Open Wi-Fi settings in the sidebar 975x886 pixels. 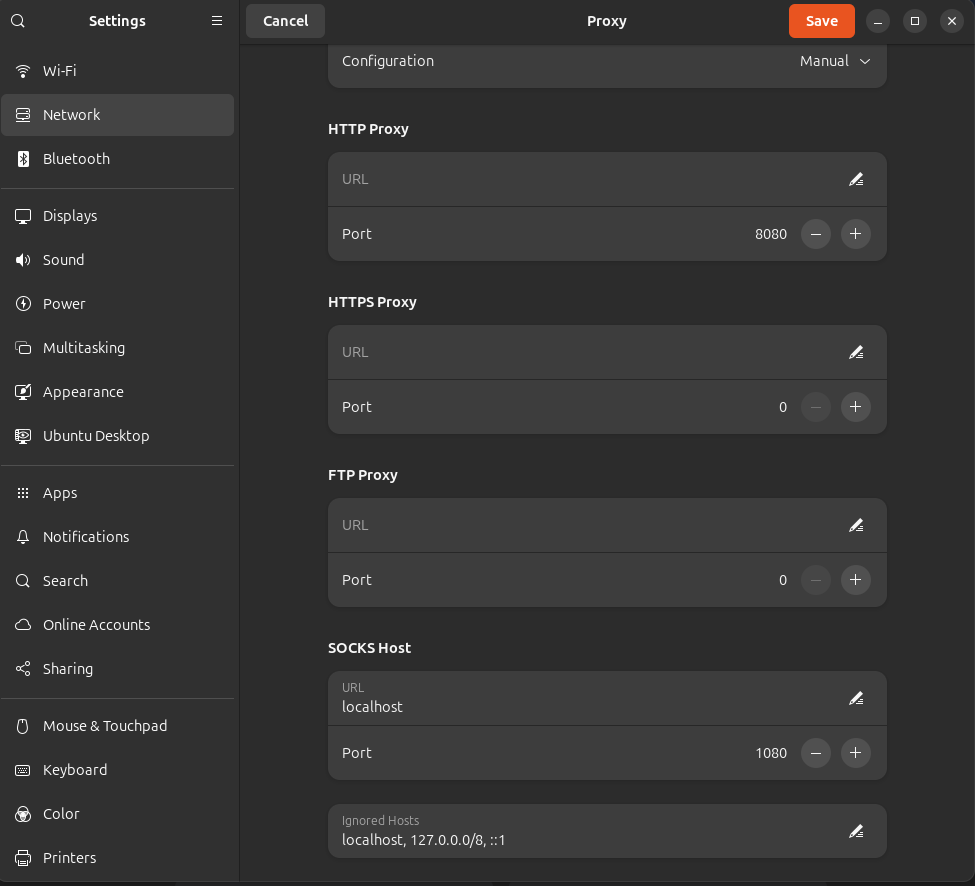tap(60, 71)
